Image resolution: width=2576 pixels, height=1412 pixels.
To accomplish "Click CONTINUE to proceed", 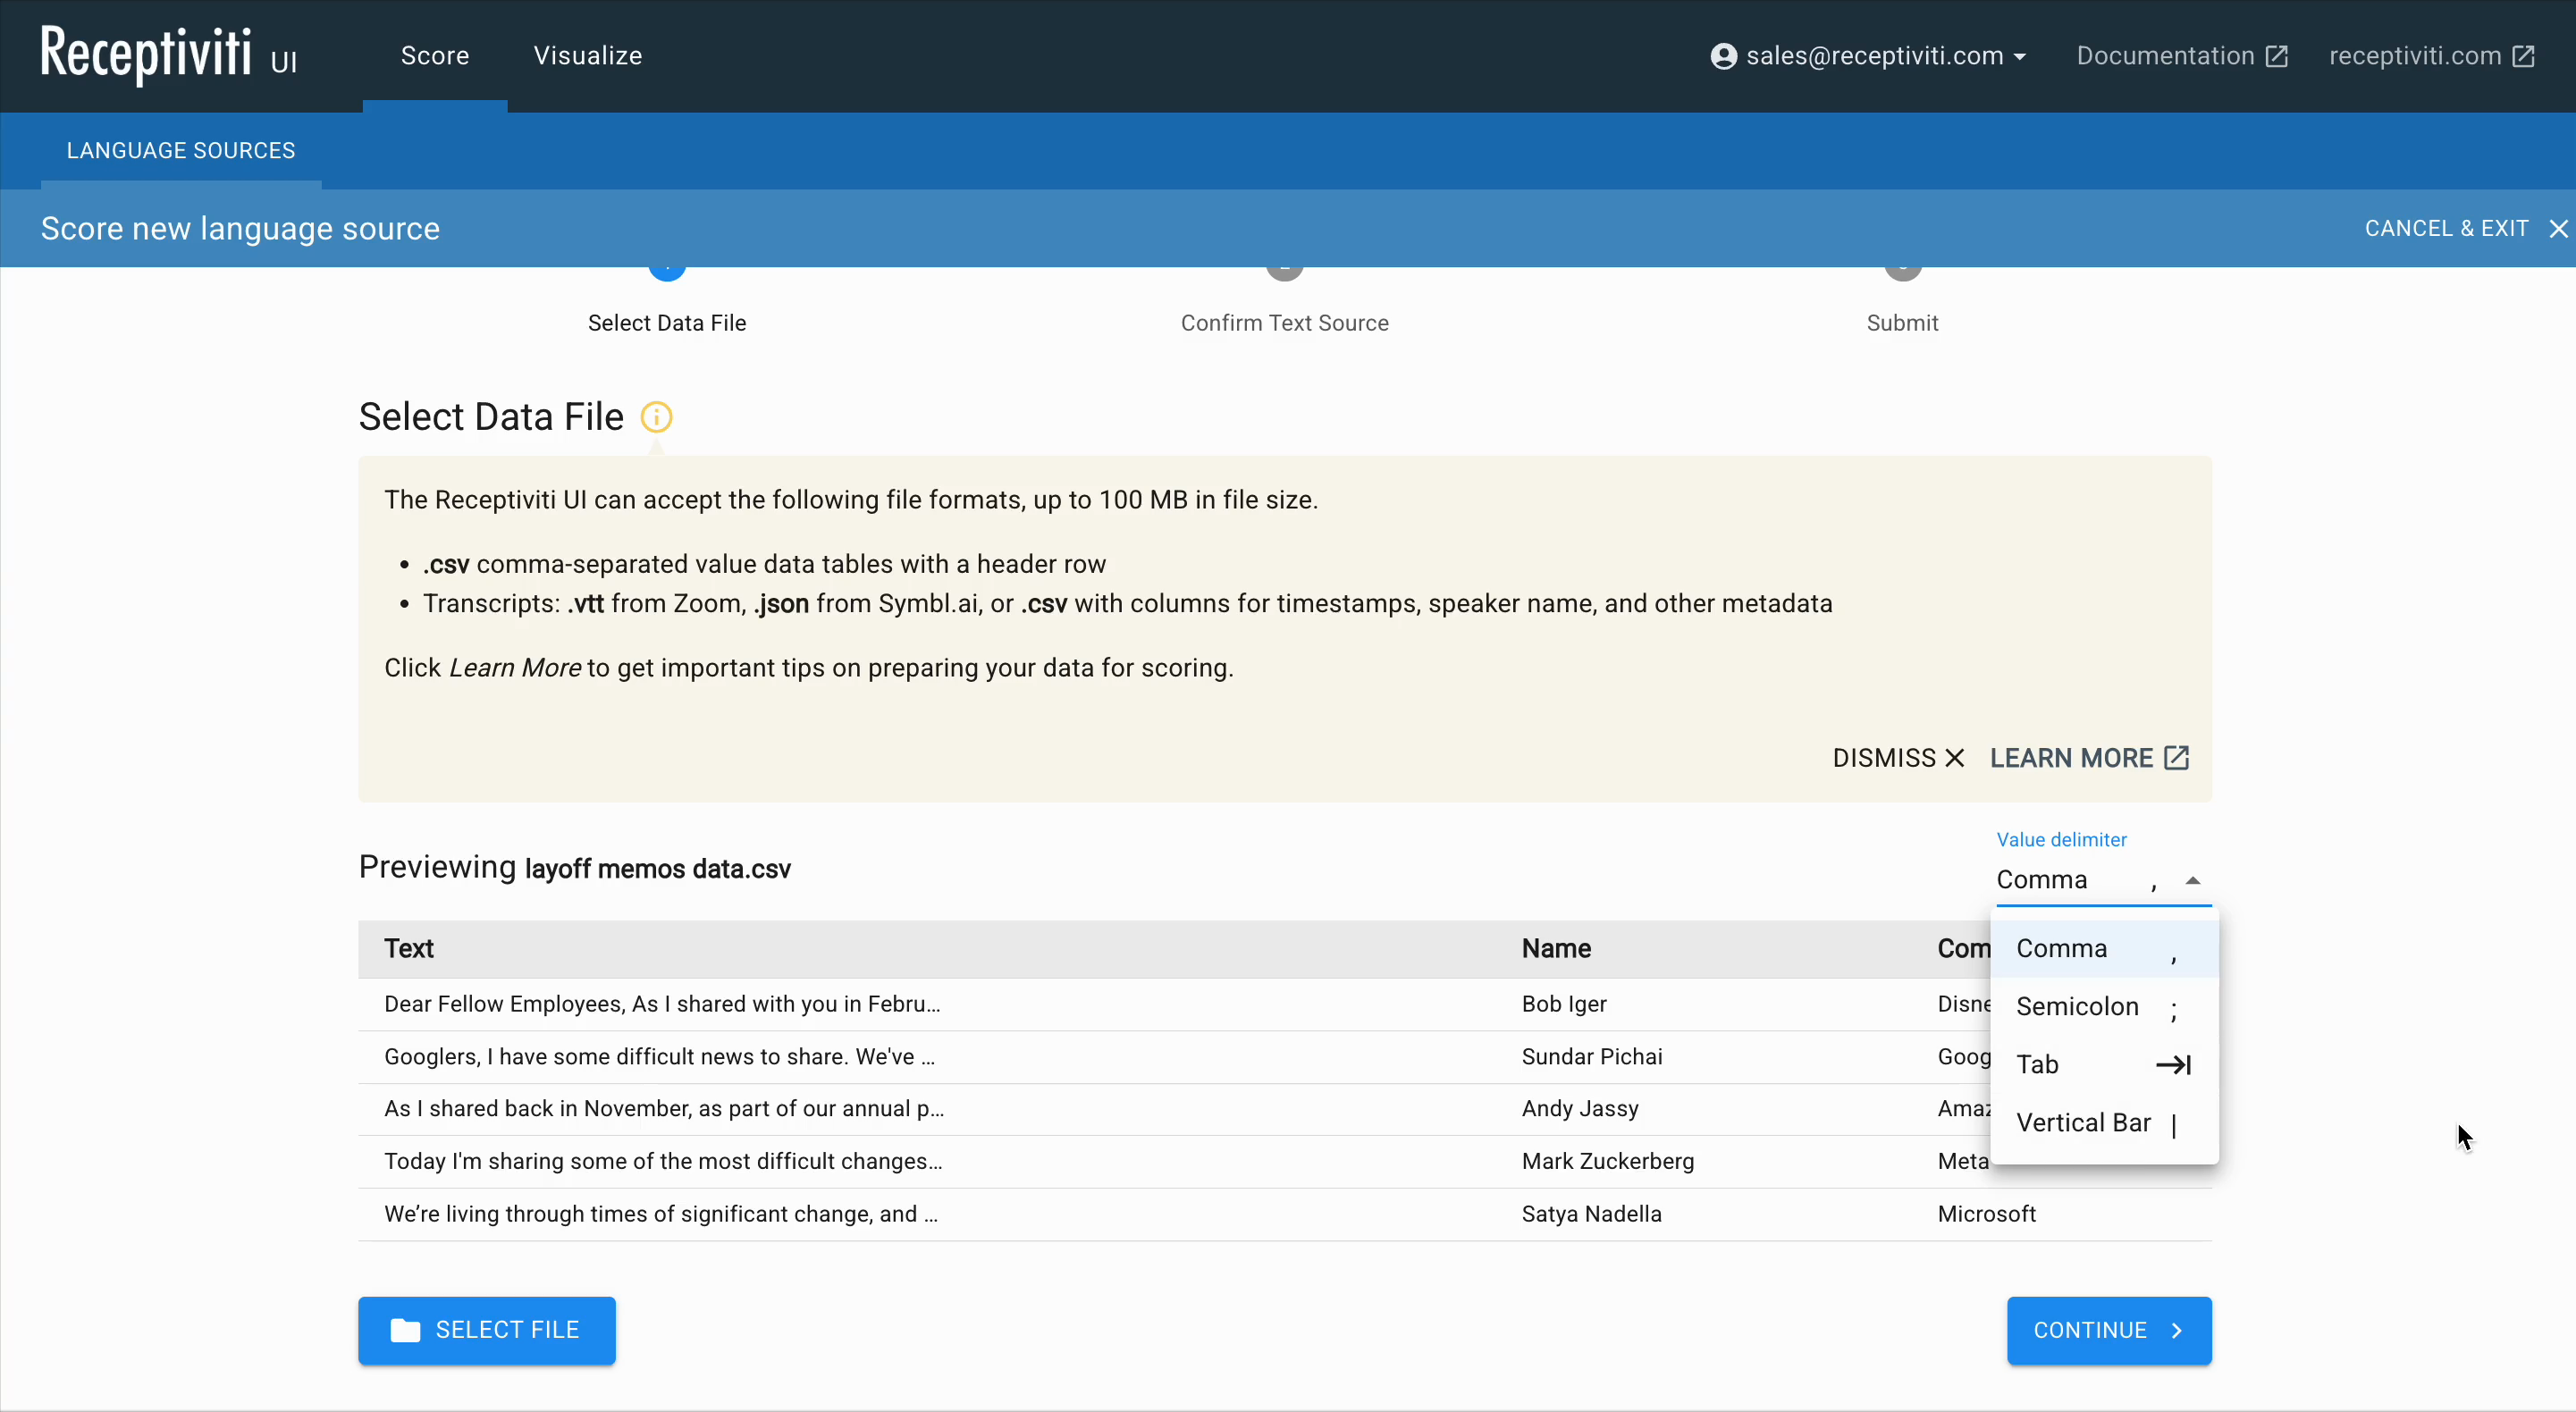I will pyautogui.click(x=2108, y=1330).
